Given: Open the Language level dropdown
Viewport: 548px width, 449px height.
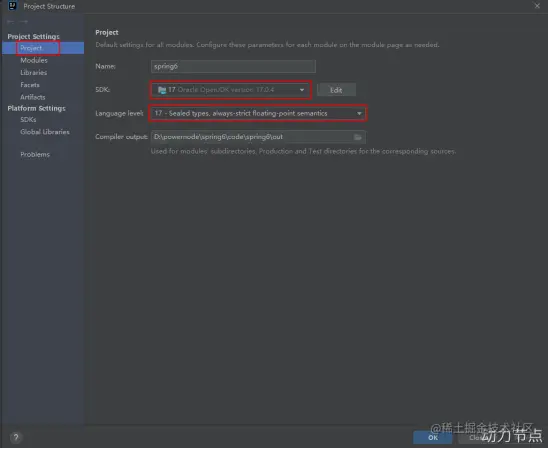Looking at the screenshot, I should coord(258,114).
